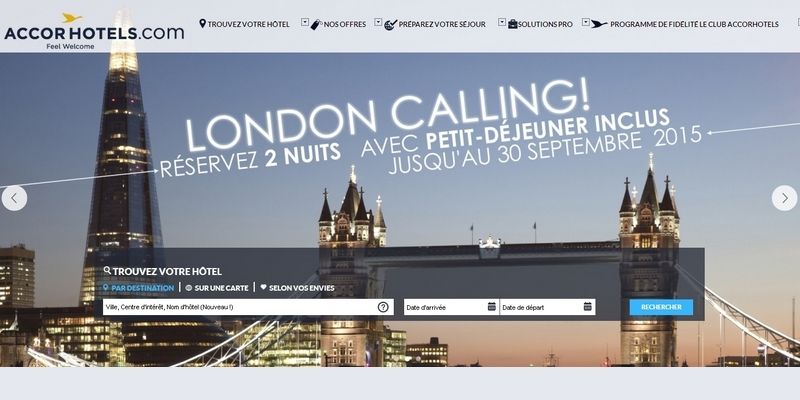Expand the Solutions Pro dropdown arrow
This screenshot has height=400, width=800.
click(502, 22)
